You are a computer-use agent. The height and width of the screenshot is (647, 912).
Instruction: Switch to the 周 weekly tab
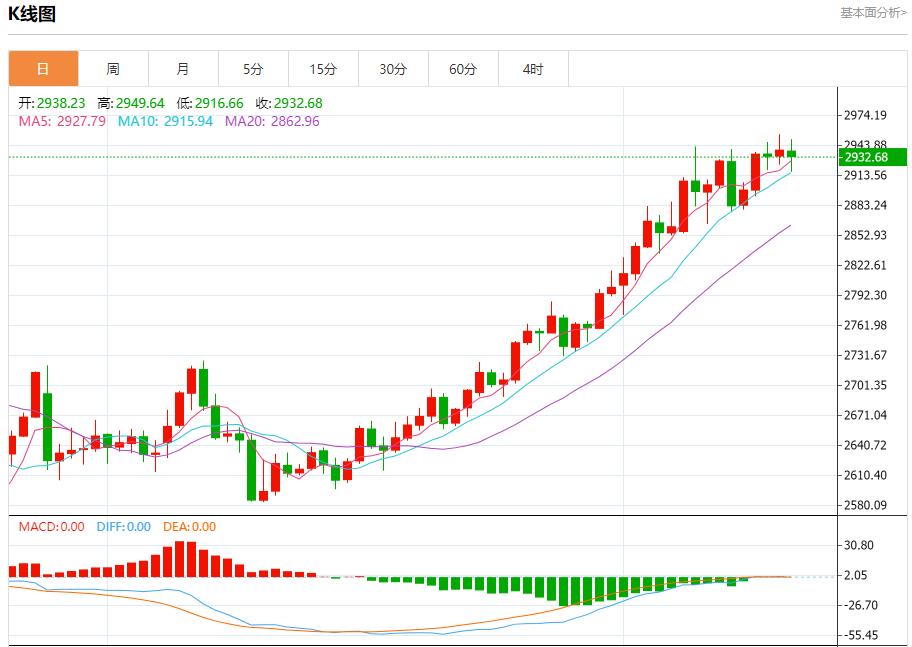pyautogui.click(x=113, y=69)
